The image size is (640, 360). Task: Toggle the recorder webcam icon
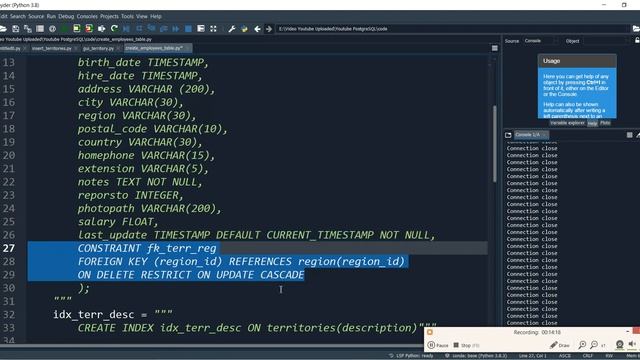point(620,345)
